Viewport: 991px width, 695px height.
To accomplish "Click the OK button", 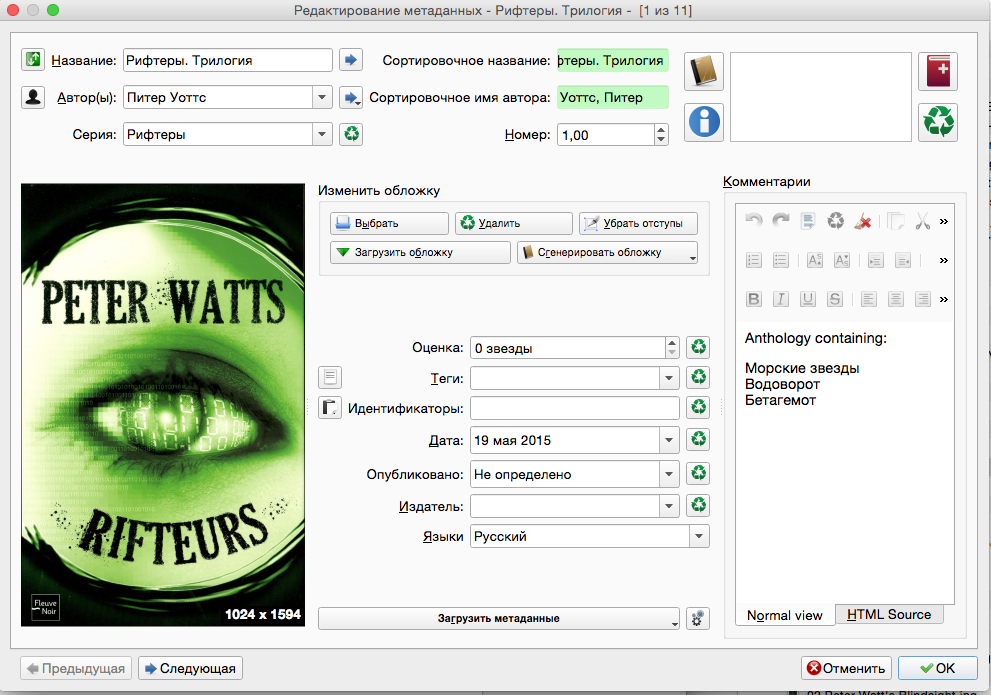I will [937, 668].
